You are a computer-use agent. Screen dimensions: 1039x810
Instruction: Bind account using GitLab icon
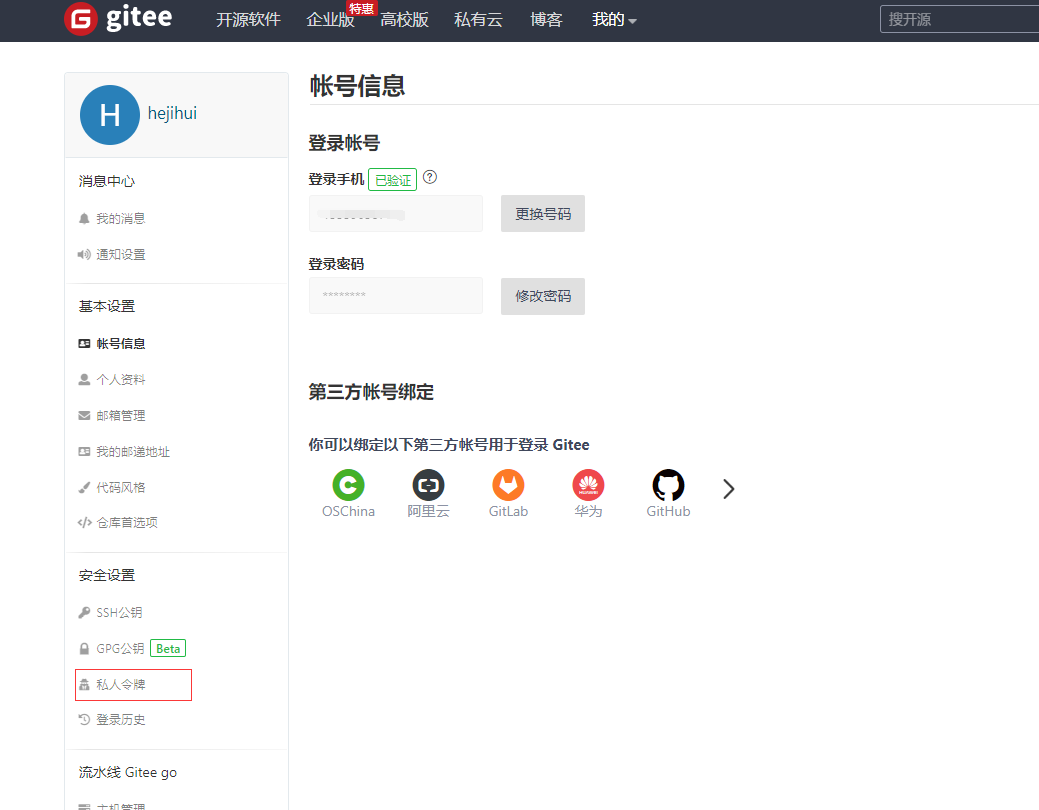point(508,486)
